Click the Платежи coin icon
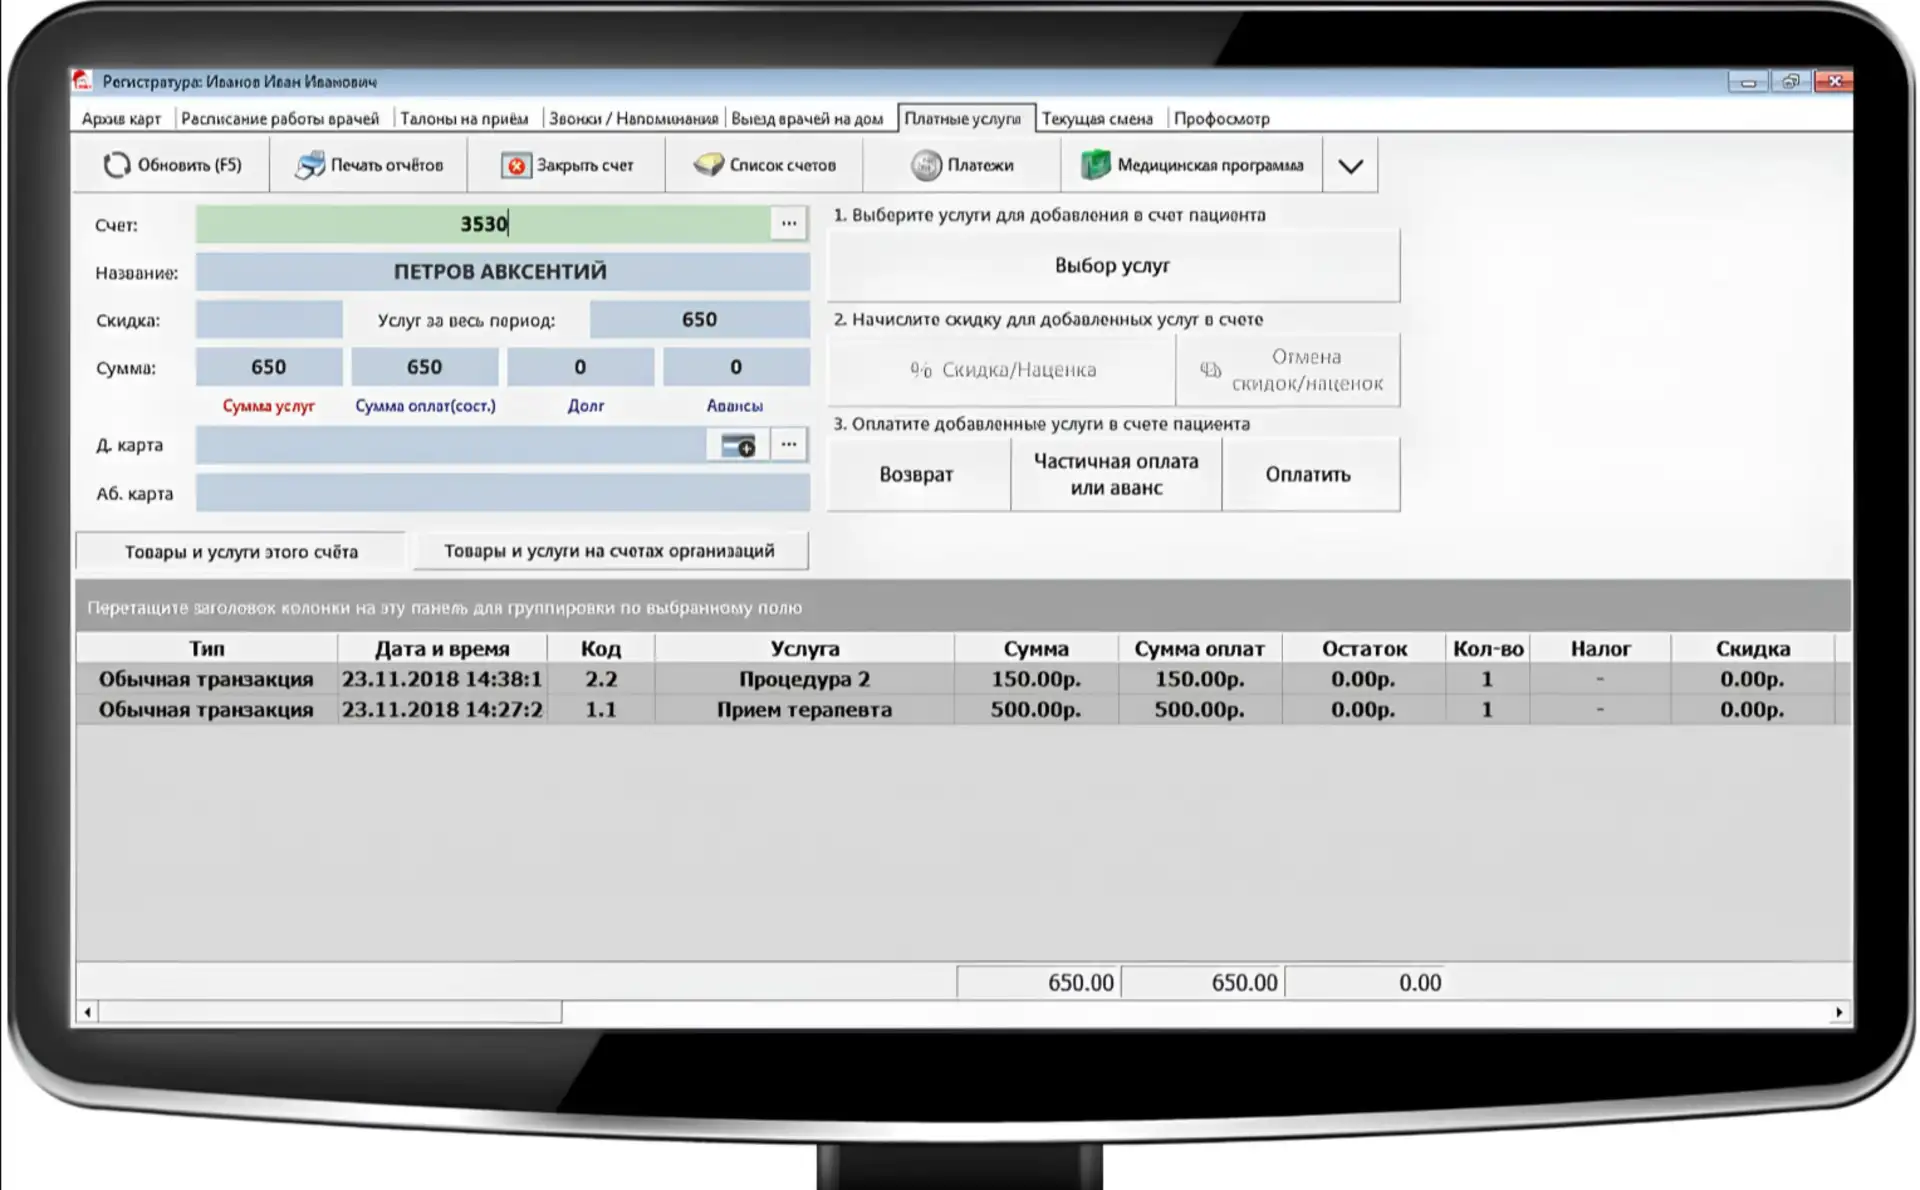1920x1190 pixels. tap(926, 165)
